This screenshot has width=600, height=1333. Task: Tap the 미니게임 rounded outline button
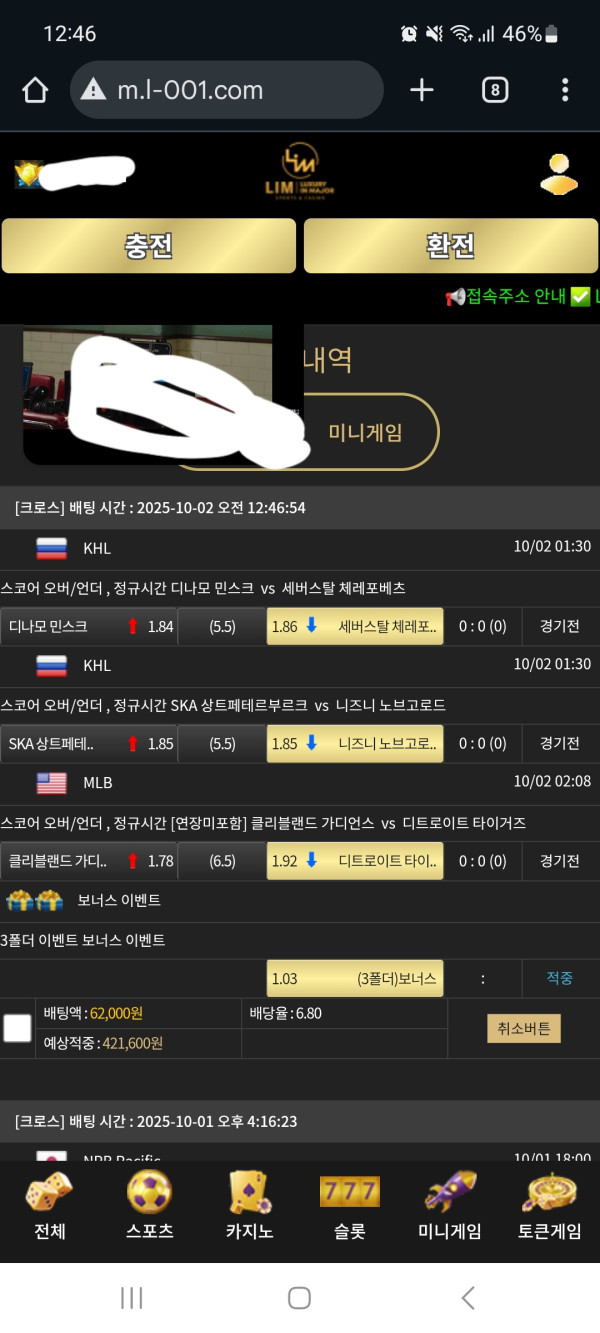pyautogui.click(x=365, y=432)
